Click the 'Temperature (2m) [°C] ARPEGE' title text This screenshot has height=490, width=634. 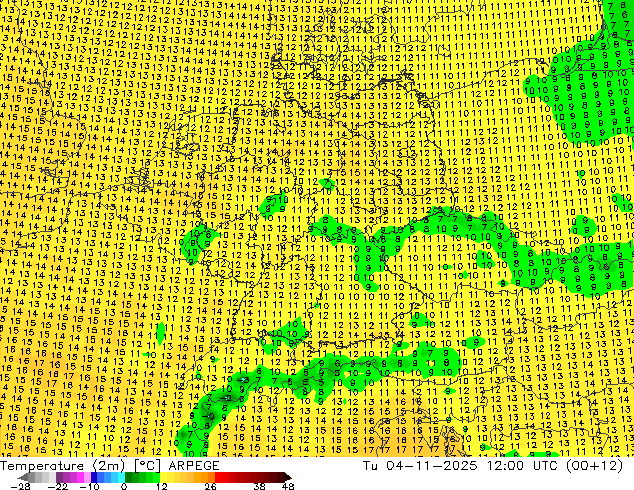point(110,466)
